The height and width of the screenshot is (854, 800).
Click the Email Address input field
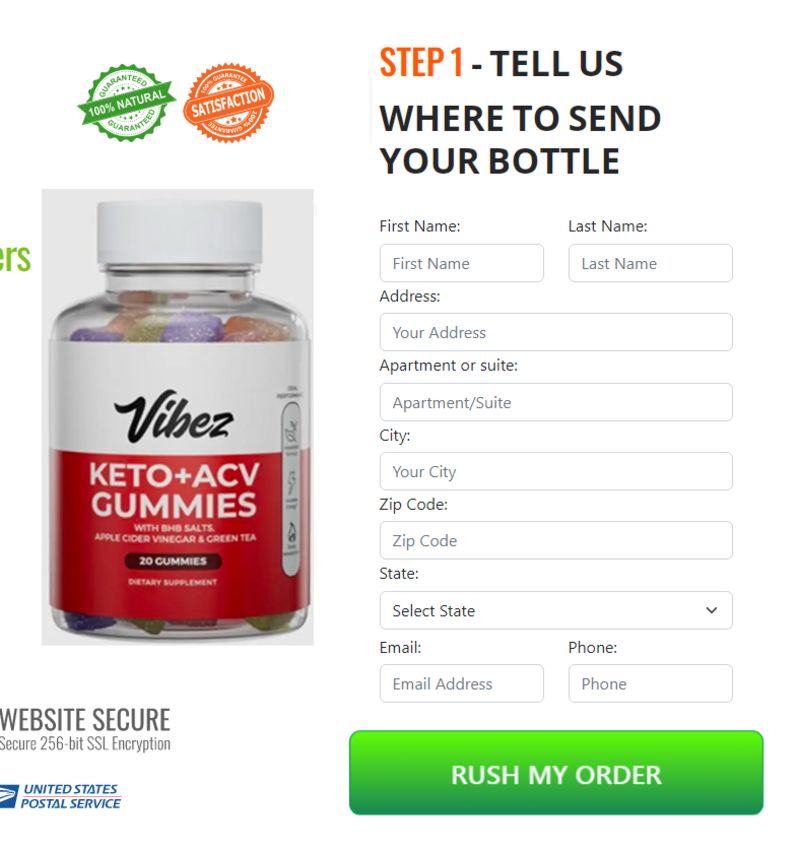coord(462,684)
